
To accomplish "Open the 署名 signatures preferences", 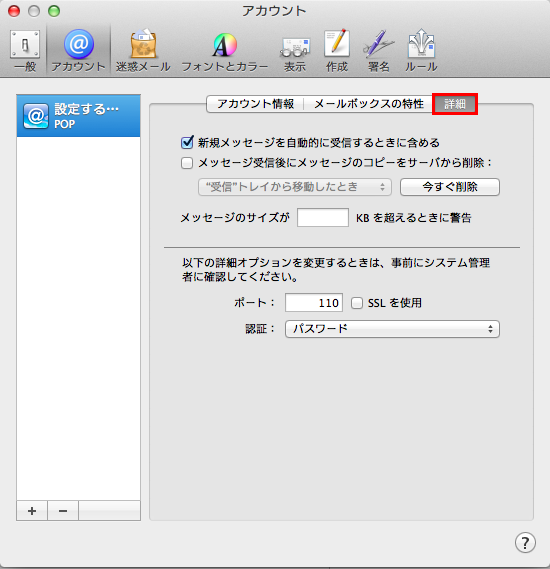I will [x=378, y=51].
